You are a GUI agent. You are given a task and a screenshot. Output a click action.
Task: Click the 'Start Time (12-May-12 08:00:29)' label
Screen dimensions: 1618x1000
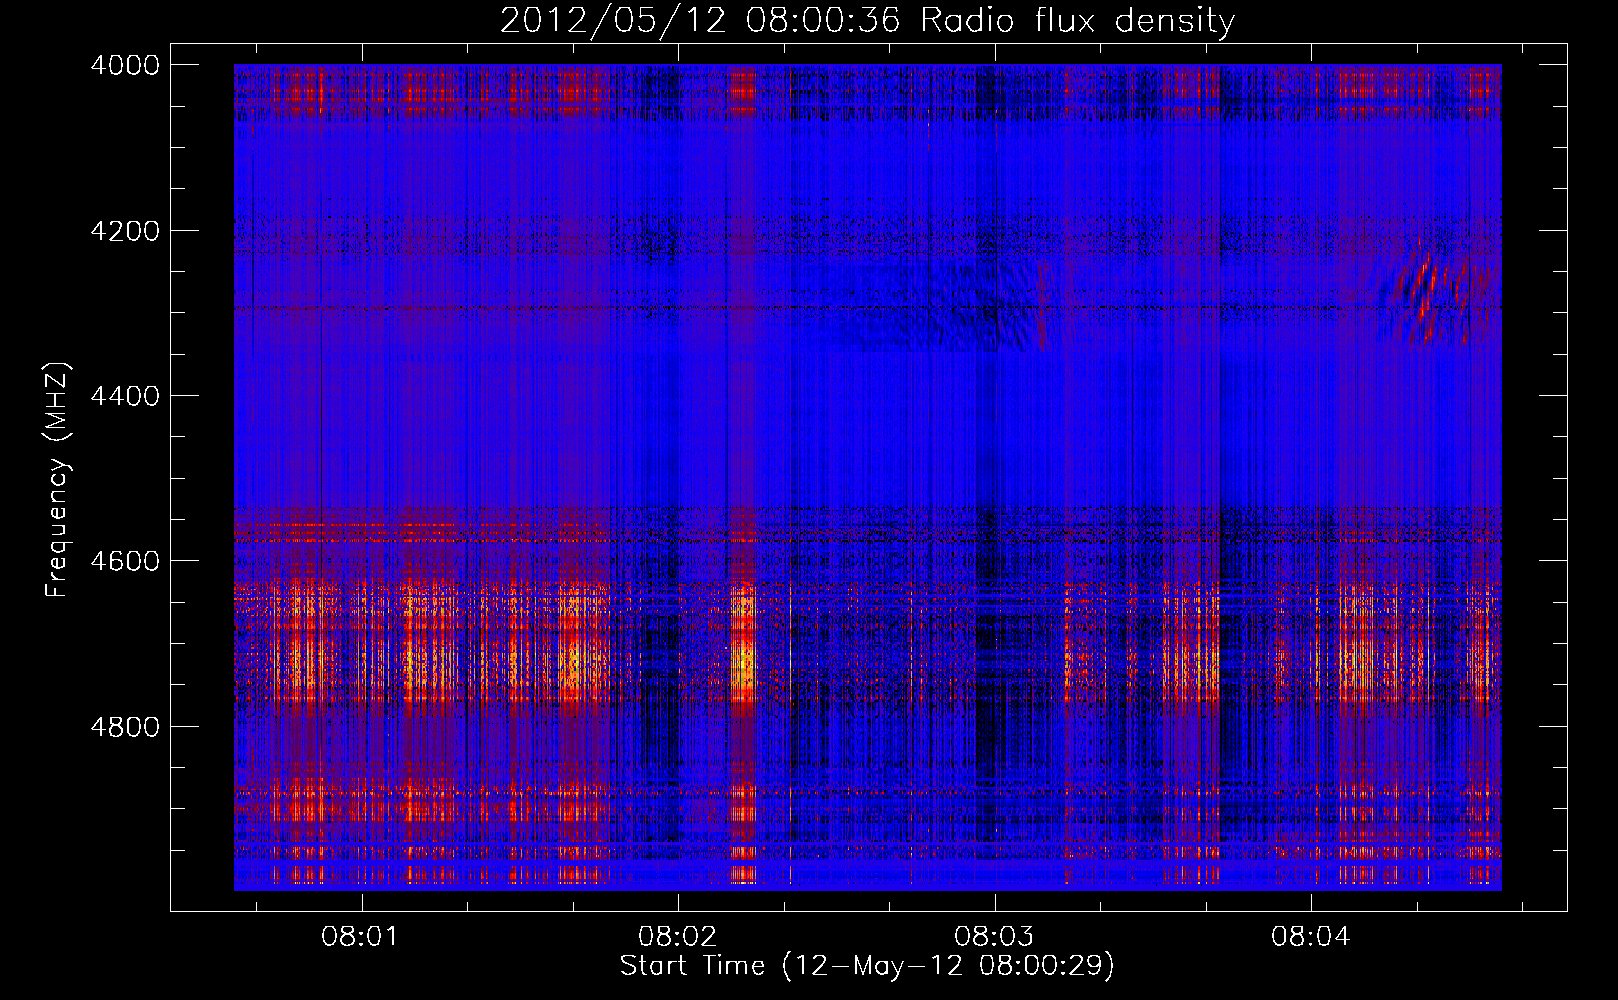(867, 966)
